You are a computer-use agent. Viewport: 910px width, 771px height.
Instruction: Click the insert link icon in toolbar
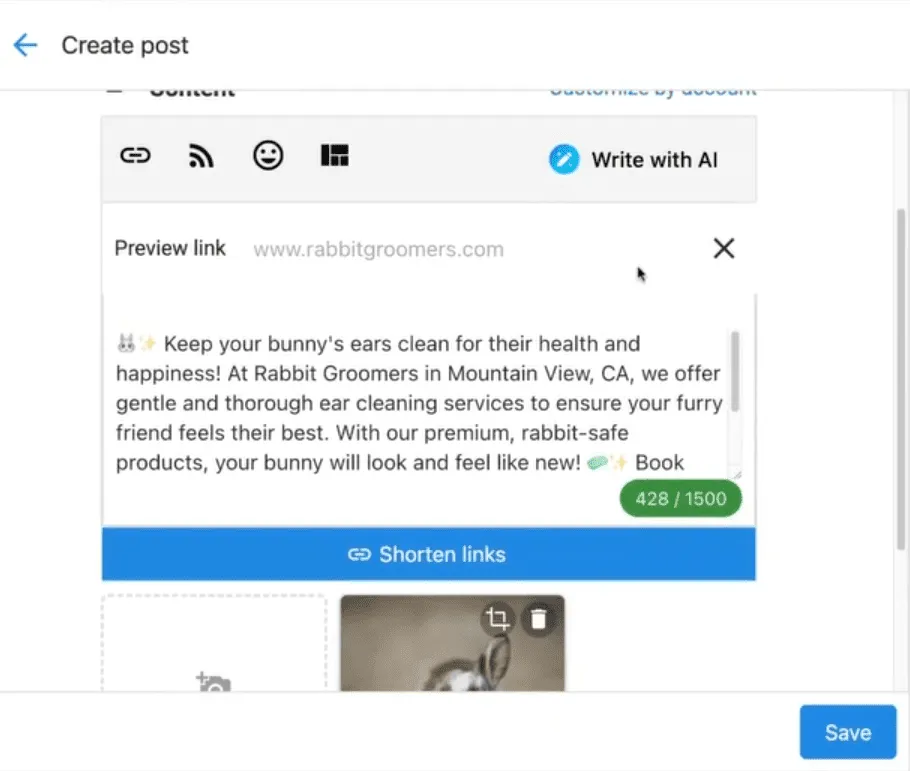coord(135,156)
